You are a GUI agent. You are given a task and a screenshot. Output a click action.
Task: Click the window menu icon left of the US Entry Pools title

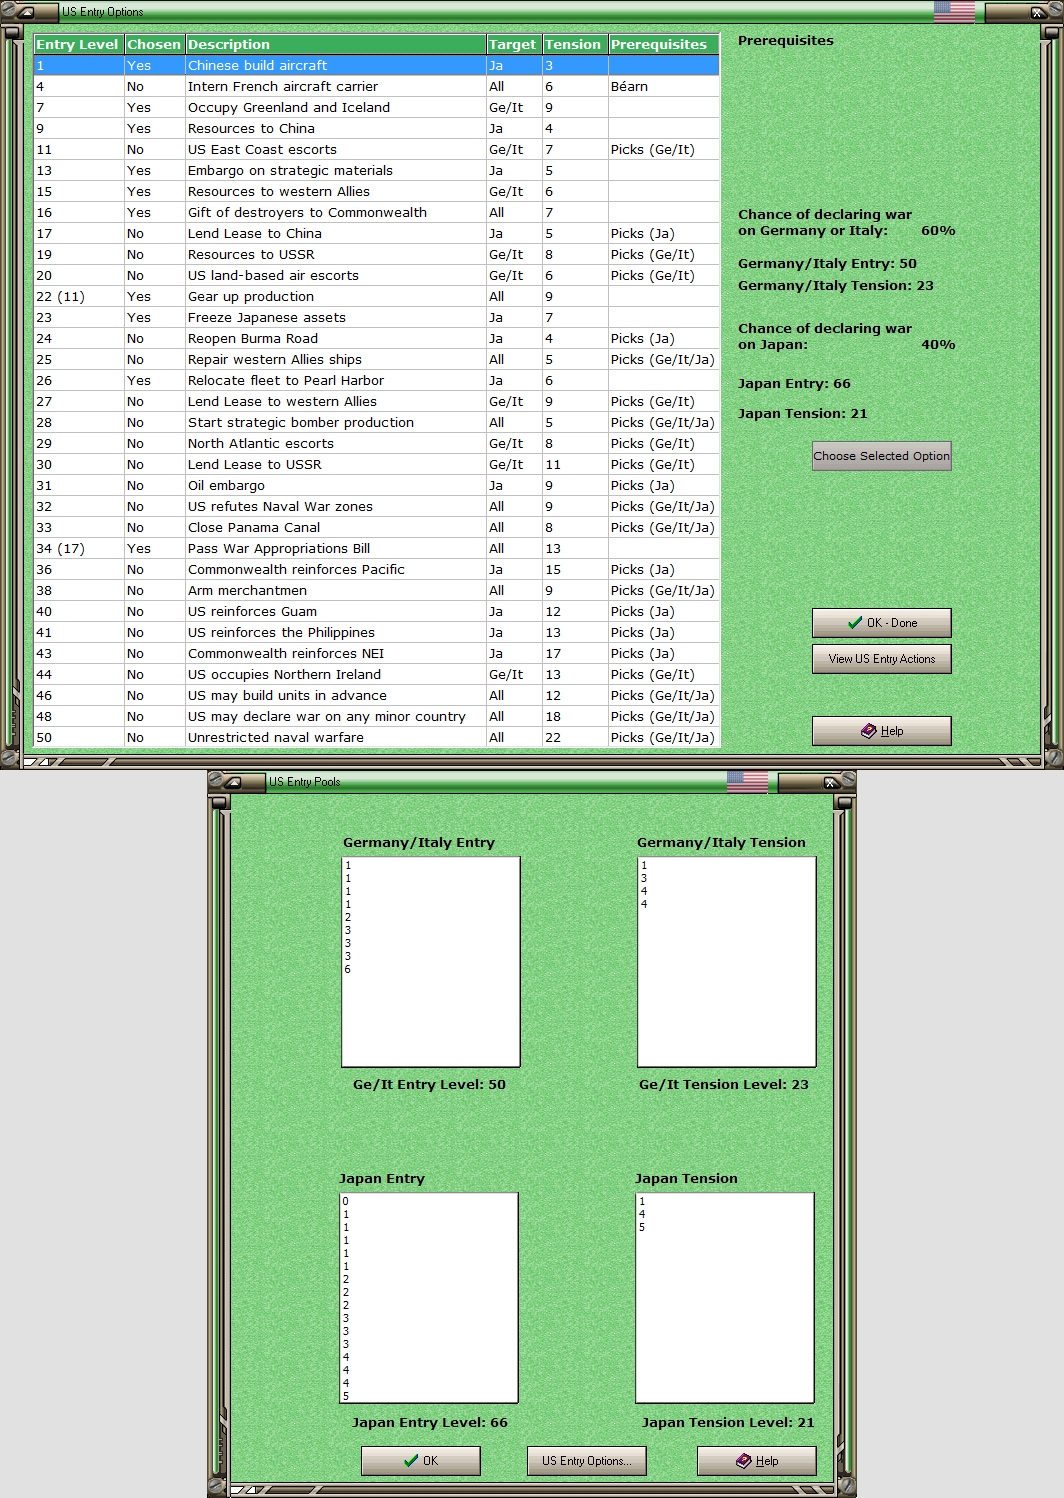(x=232, y=782)
